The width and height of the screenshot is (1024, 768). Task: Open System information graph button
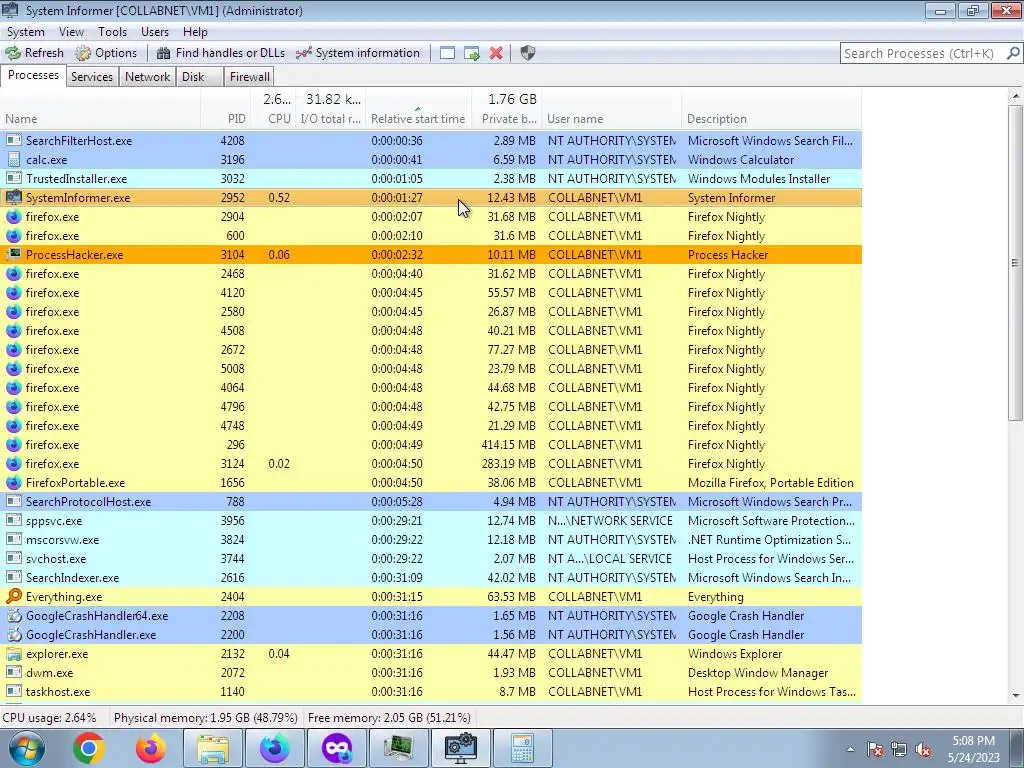[358, 53]
